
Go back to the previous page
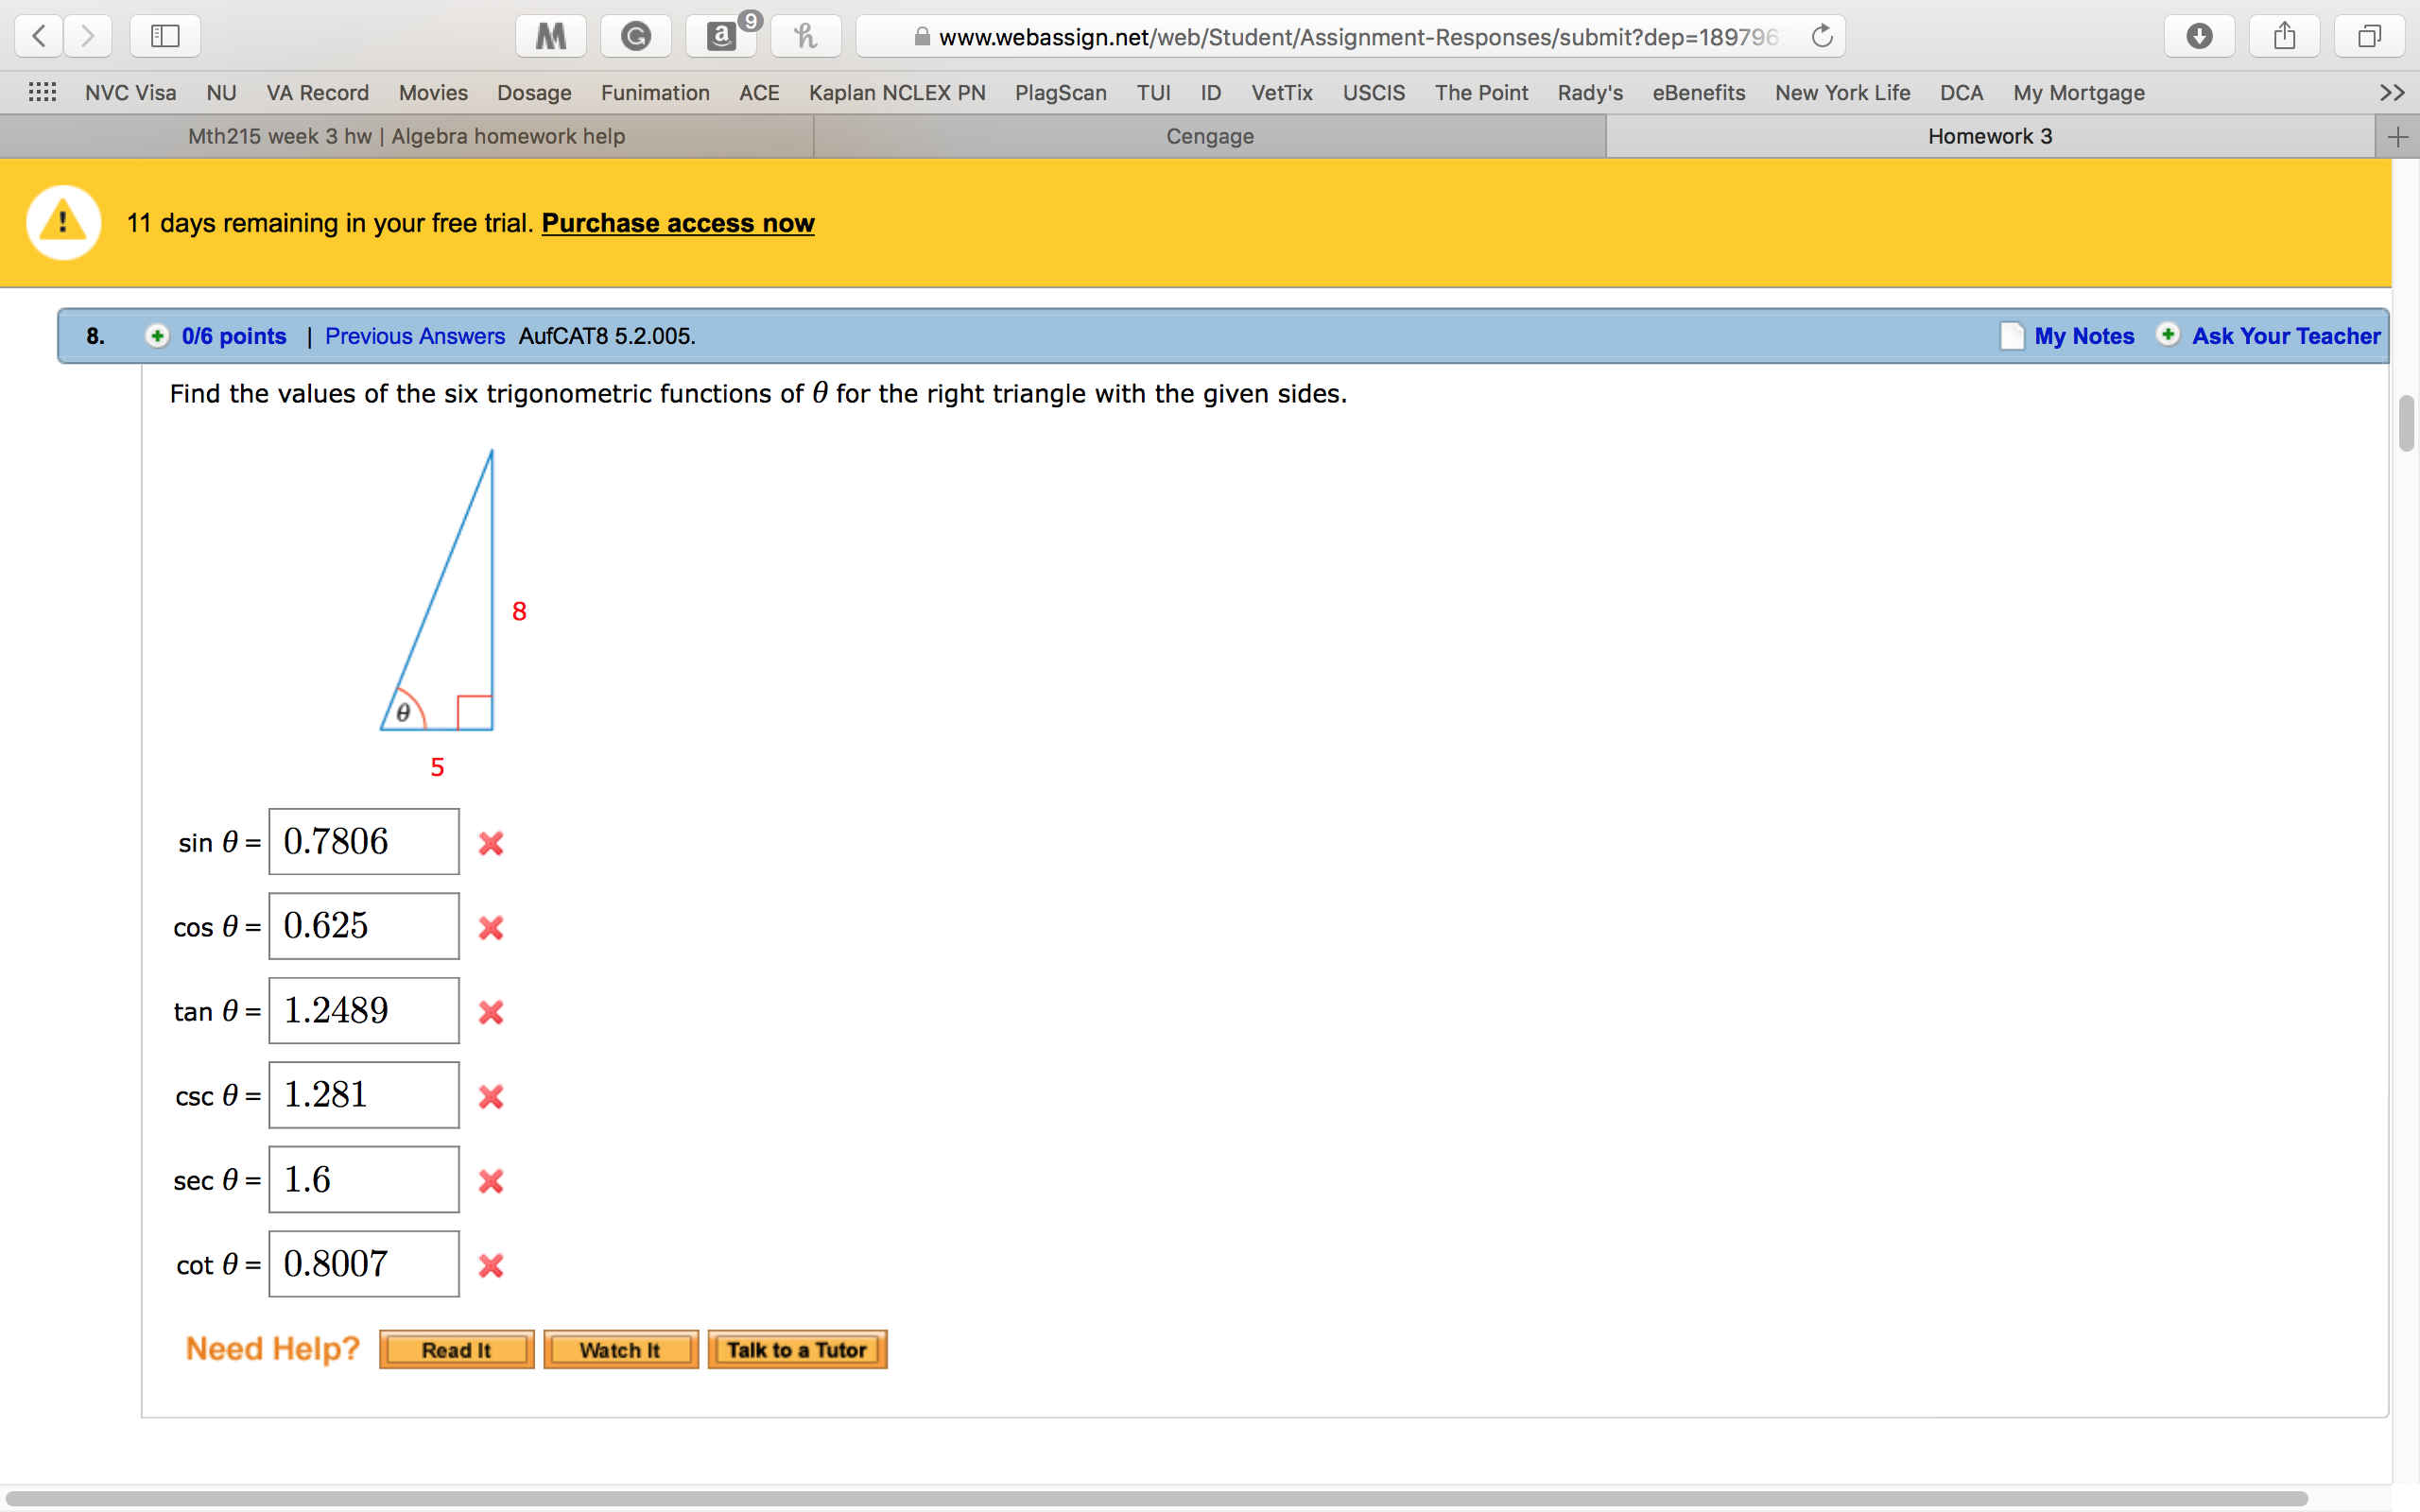point(39,37)
